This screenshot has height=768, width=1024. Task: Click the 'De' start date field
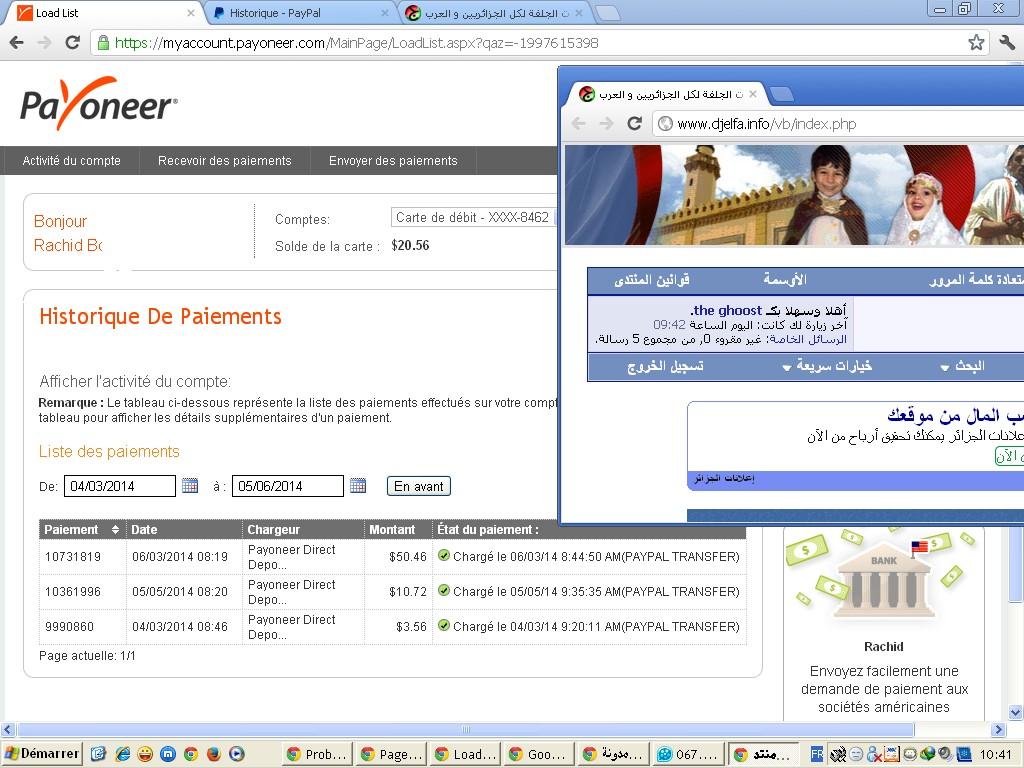click(120, 486)
